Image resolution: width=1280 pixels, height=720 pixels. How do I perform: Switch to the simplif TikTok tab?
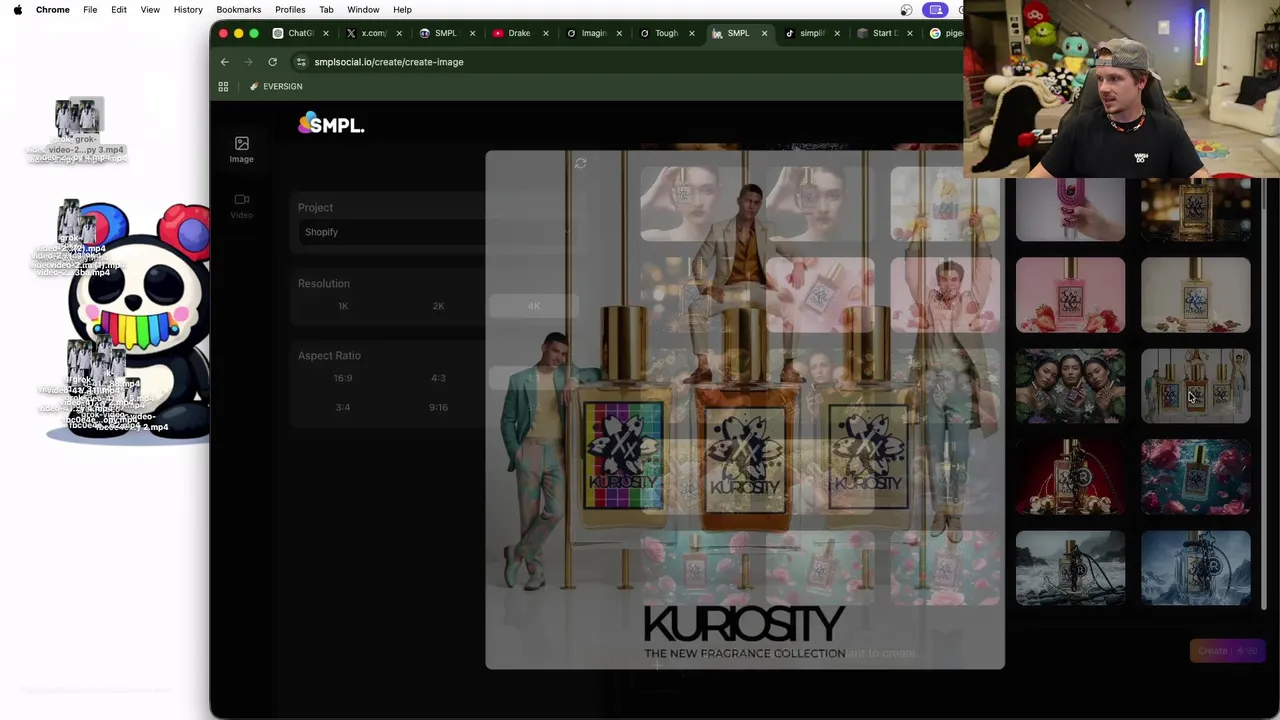pos(811,33)
